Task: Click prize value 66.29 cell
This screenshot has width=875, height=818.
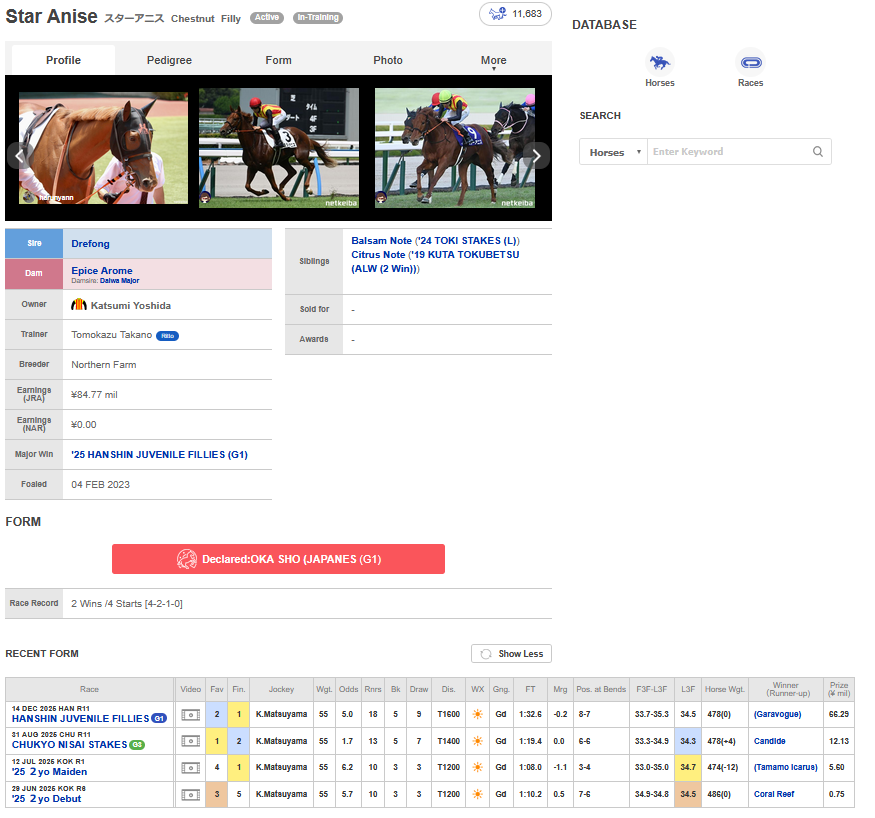Action: coord(839,714)
